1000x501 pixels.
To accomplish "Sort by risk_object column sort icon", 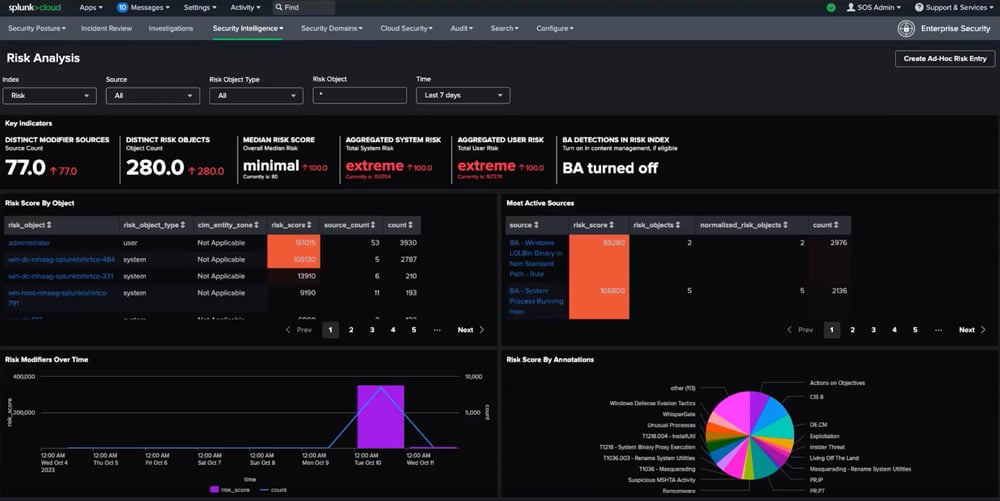I will click(x=49, y=225).
